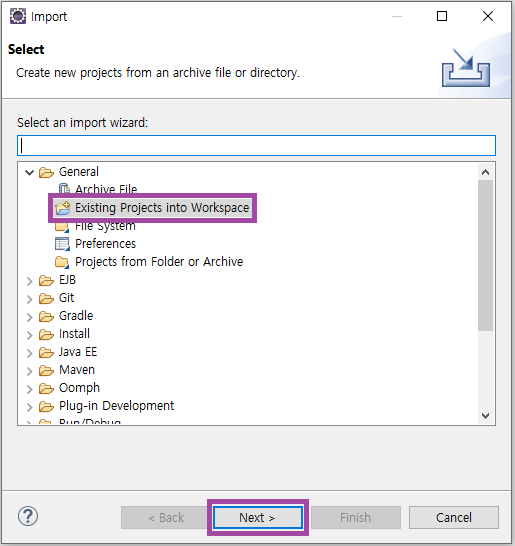Screen dimensions: 515x546
Task: Click the wizard list scroll up arrow
Action: tap(485, 172)
